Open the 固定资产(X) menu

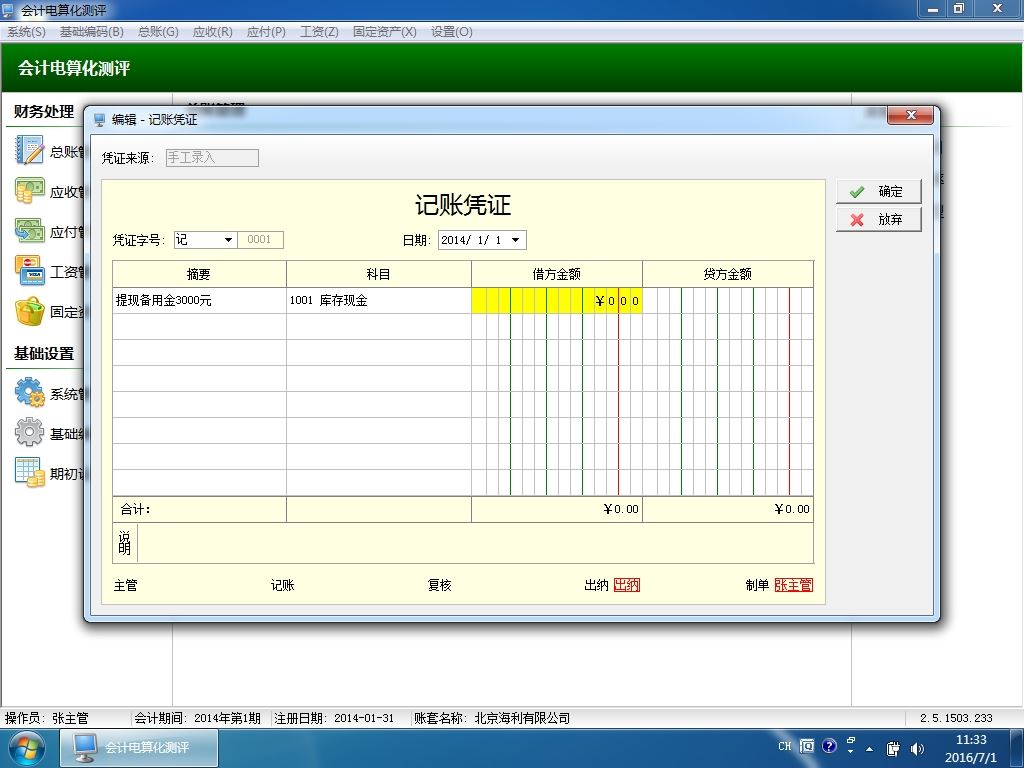click(x=385, y=31)
